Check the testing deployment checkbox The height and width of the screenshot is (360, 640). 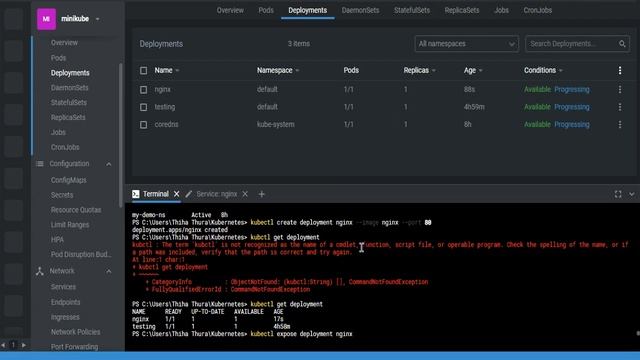[143, 107]
